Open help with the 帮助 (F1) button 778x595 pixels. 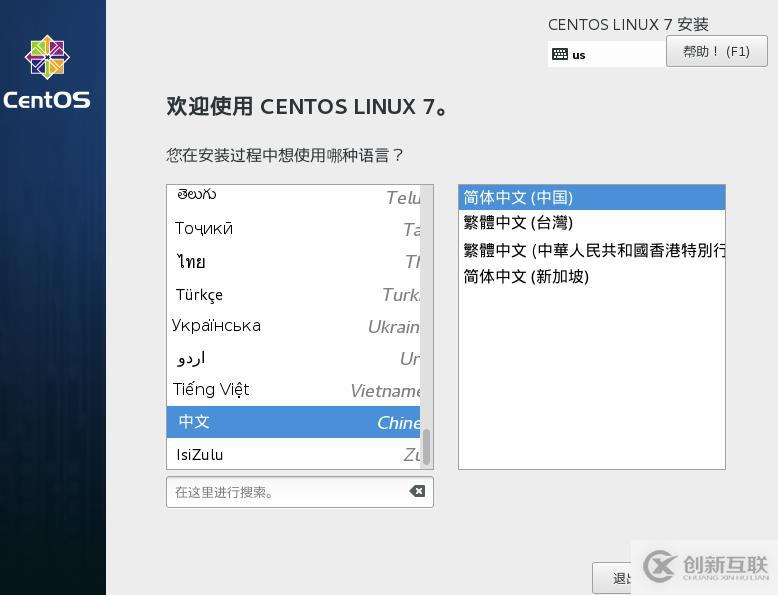716,51
